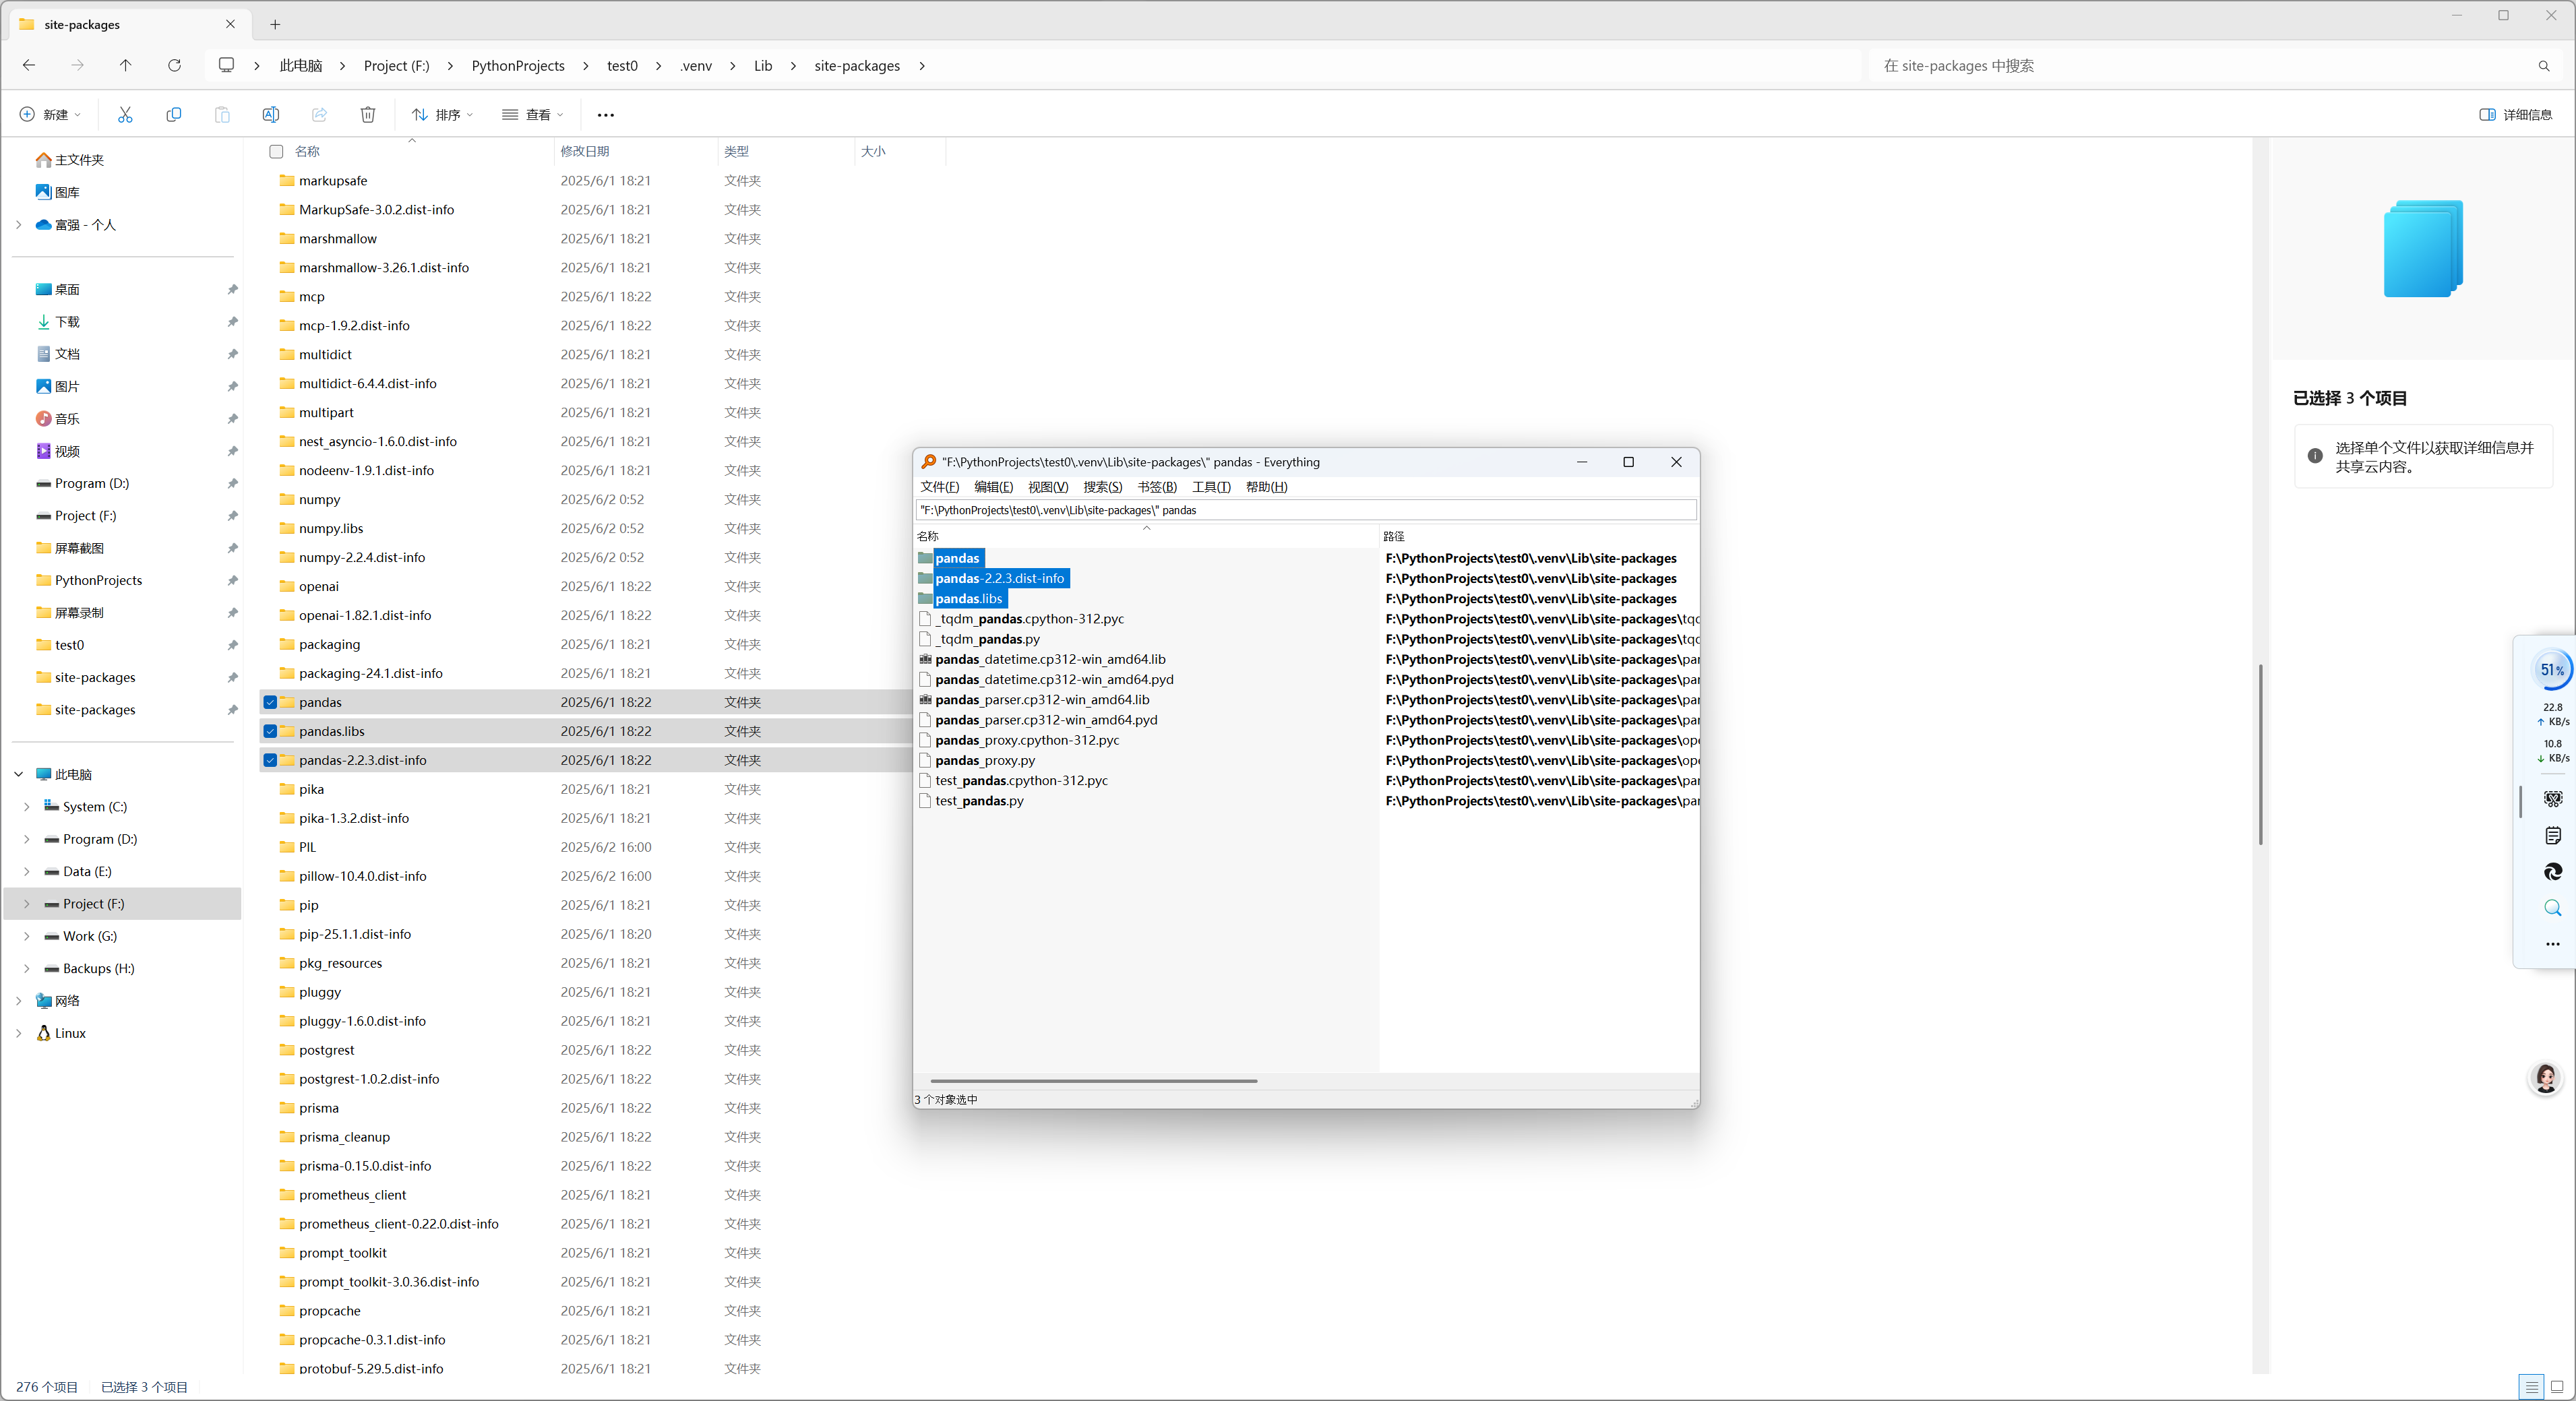Open the three-dots more options menu
Screen dimensions: 2576x1401
(605, 115)
